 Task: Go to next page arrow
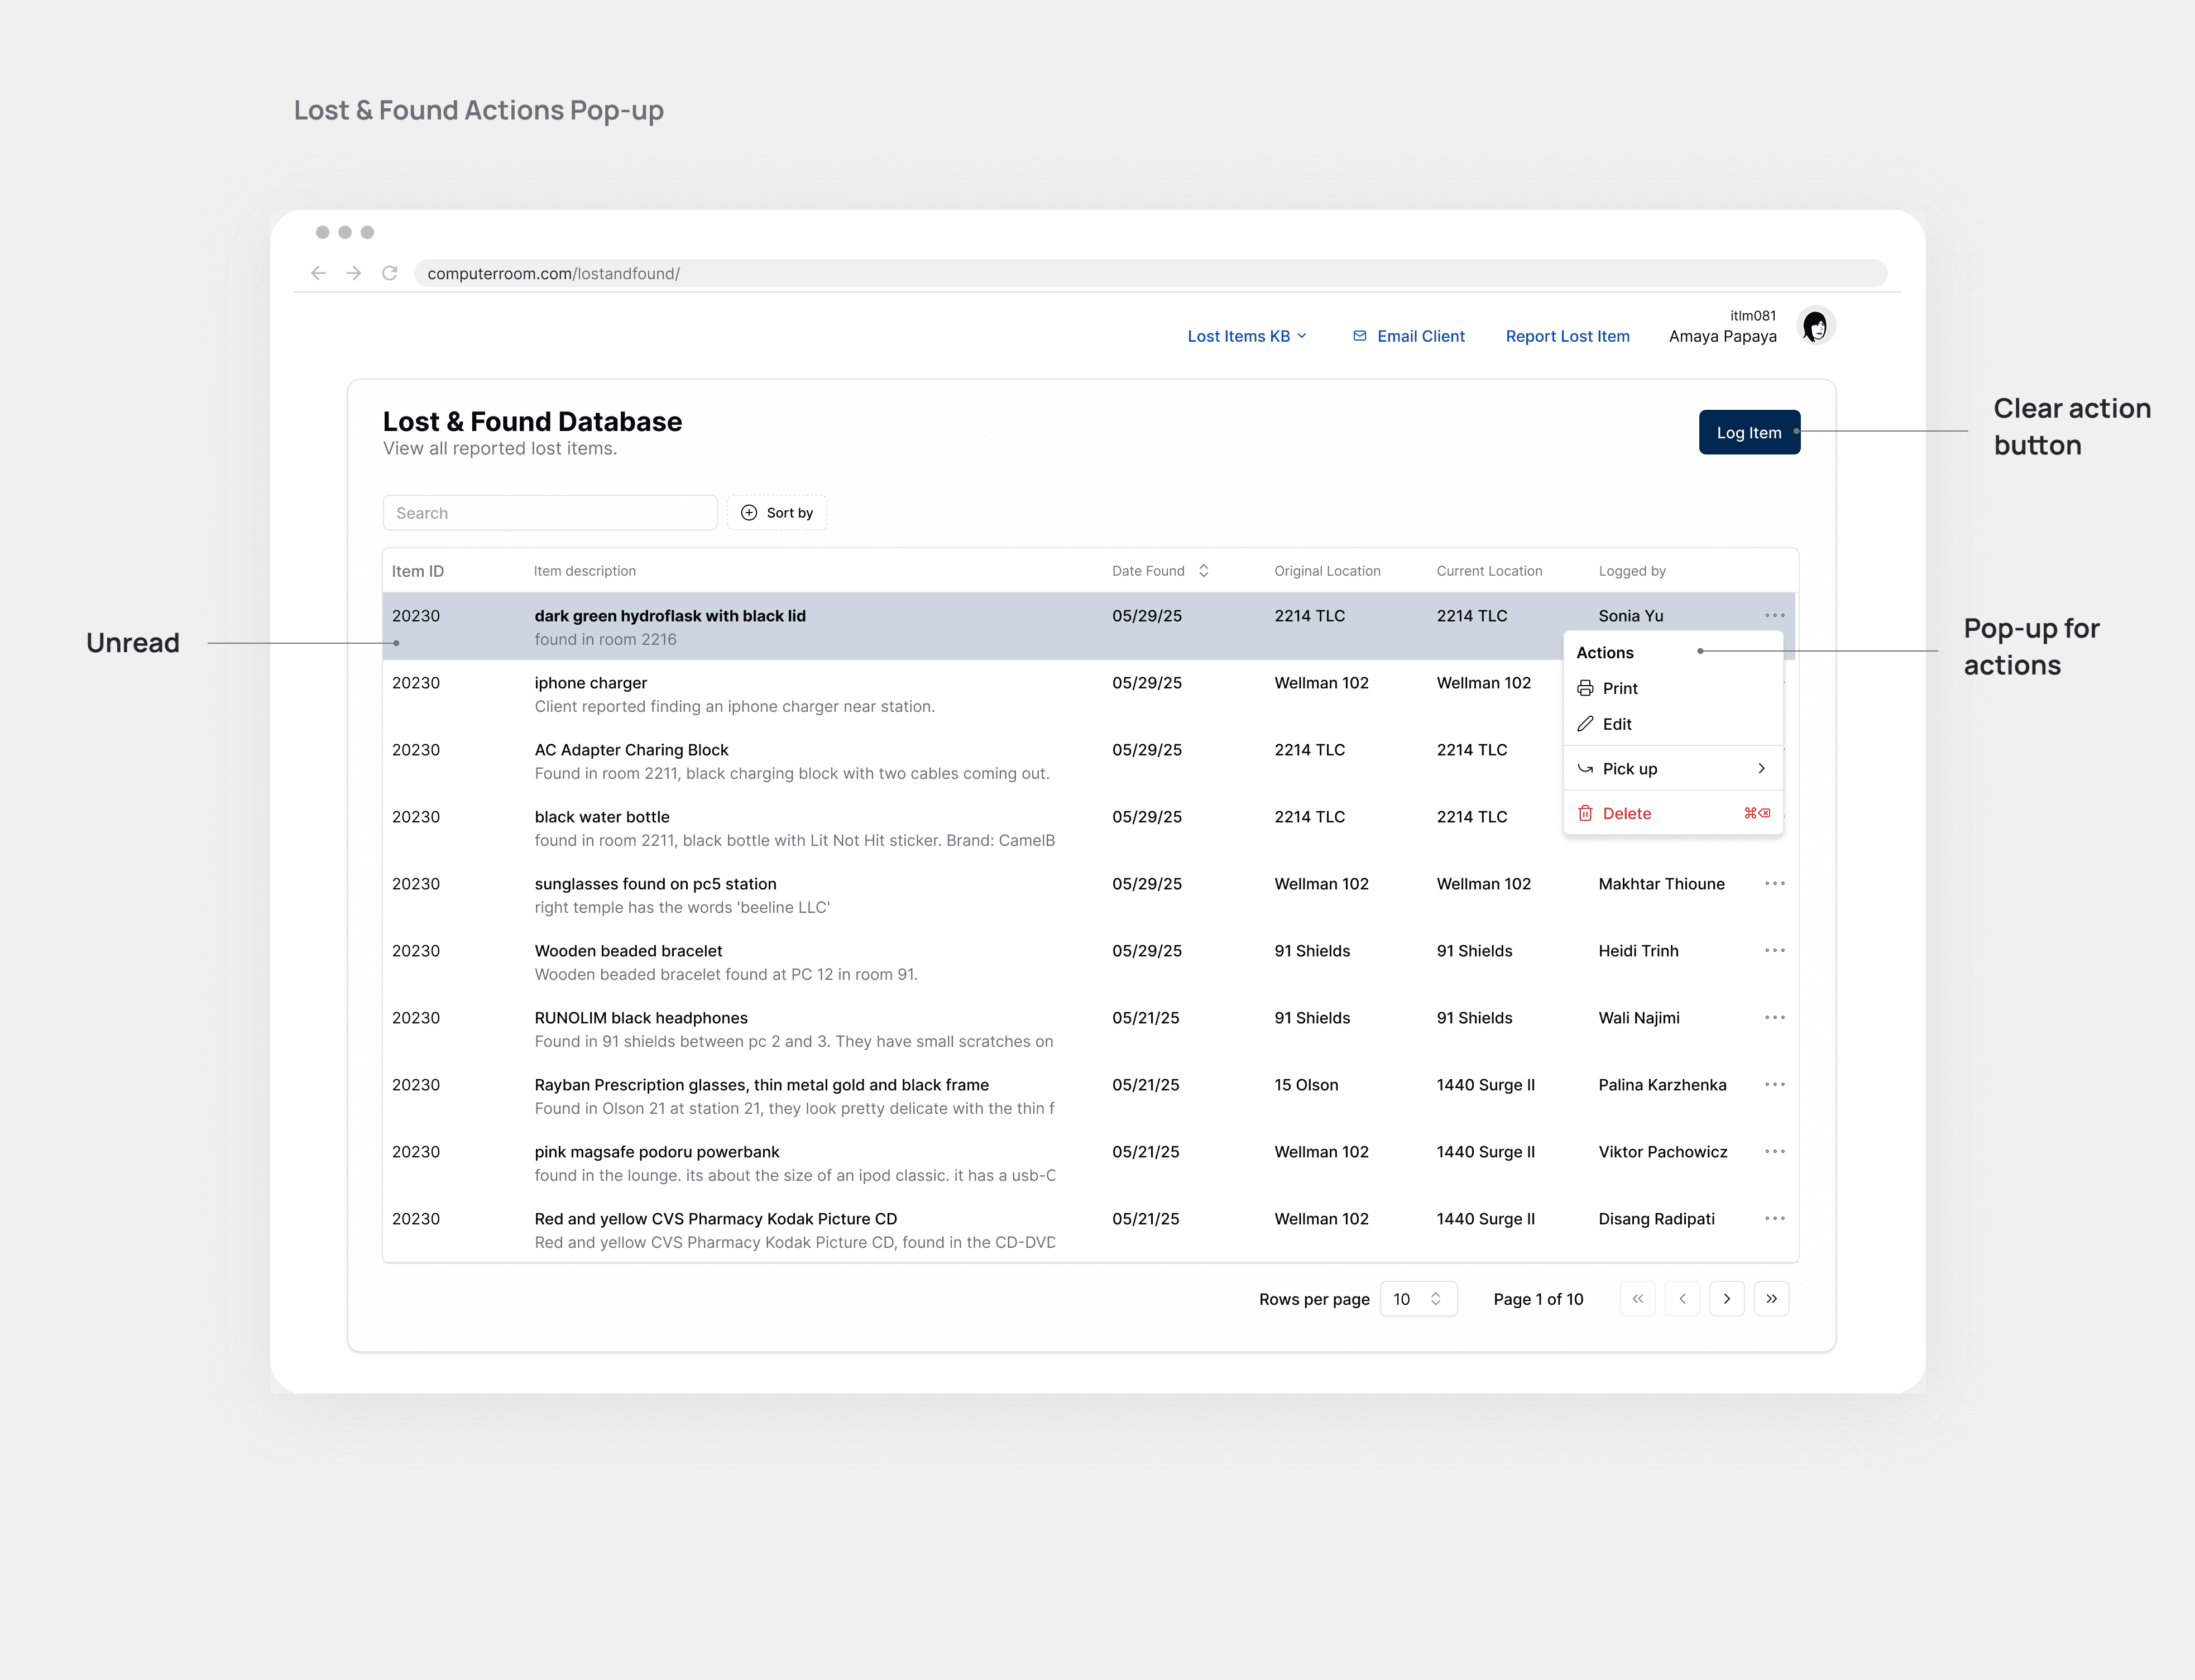click(x=1726, y=1299)
